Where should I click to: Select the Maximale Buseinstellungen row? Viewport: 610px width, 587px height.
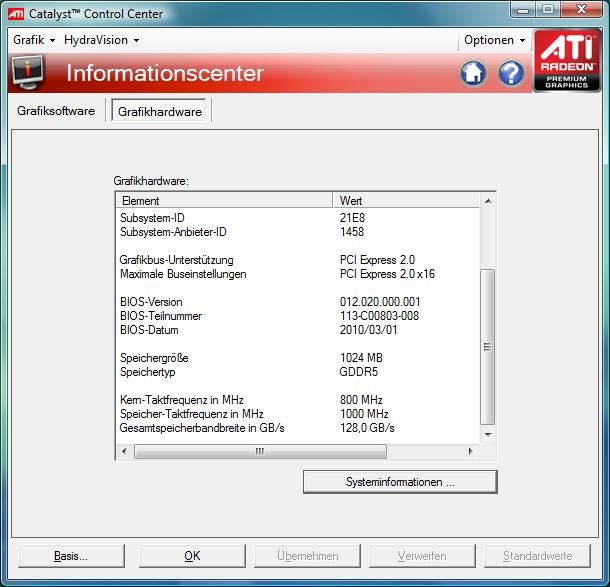298,274
